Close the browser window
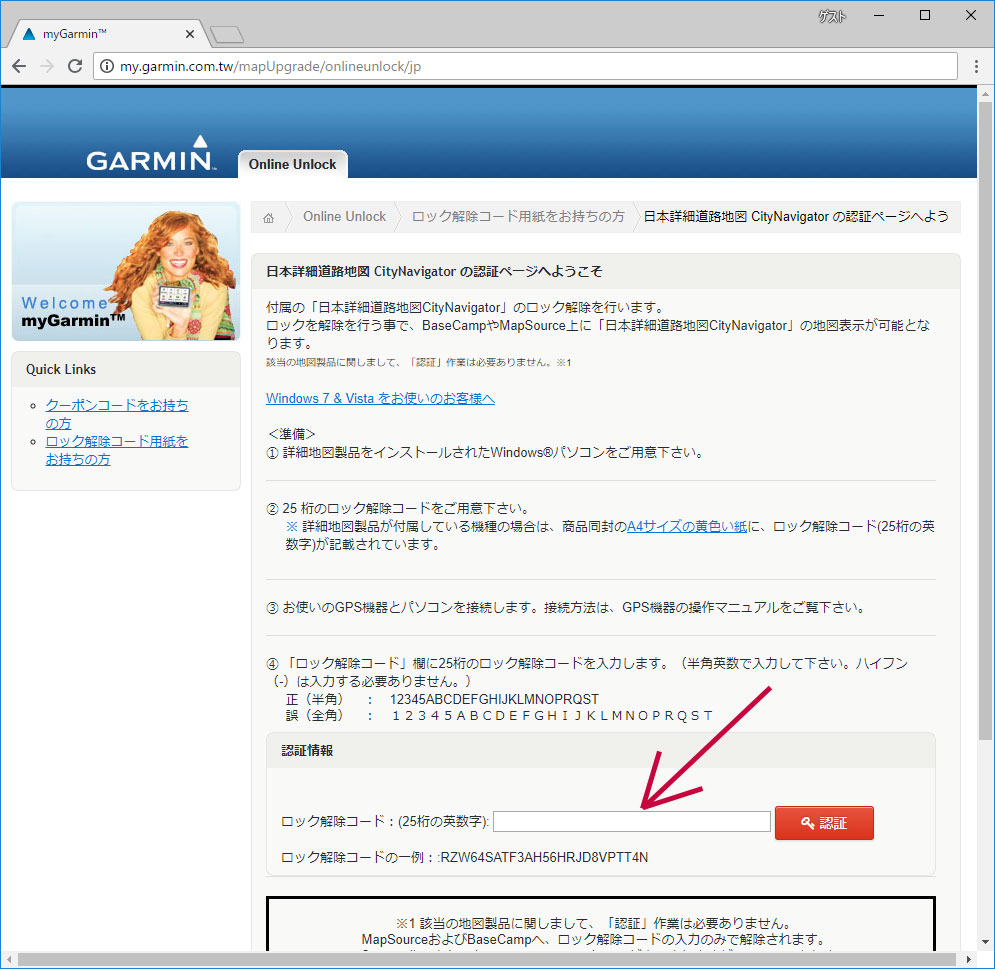Screen dimensions: 995x969 tap(971, 16)
